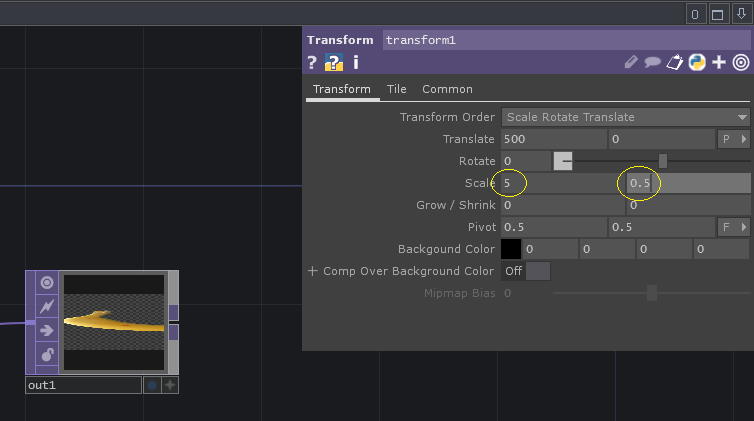
Task: Switch to the Tile tab
Action: point(397,89)
